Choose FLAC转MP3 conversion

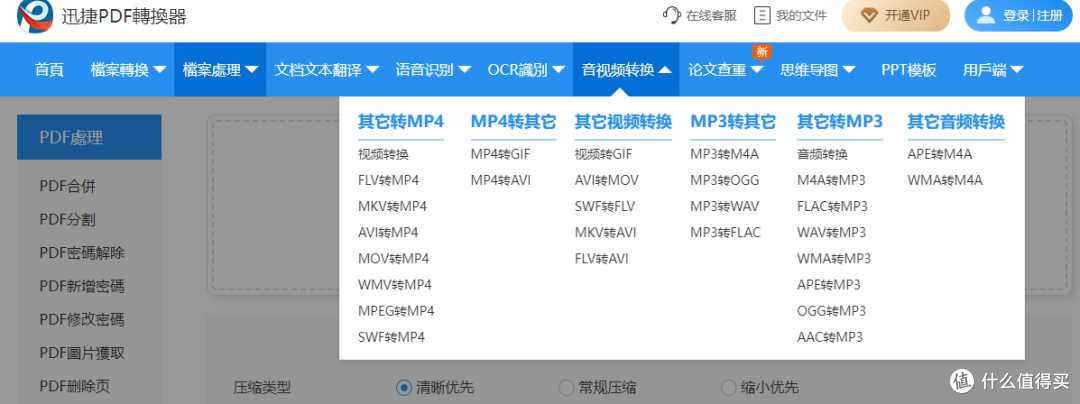(x=832, y=206)
